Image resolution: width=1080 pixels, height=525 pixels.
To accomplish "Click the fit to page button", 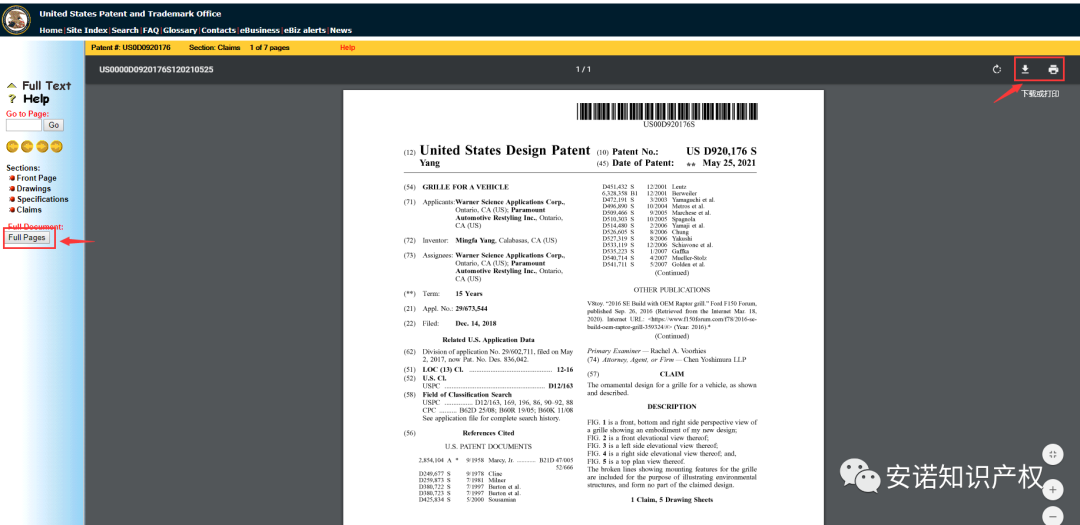I will [x=1052, y=454].
